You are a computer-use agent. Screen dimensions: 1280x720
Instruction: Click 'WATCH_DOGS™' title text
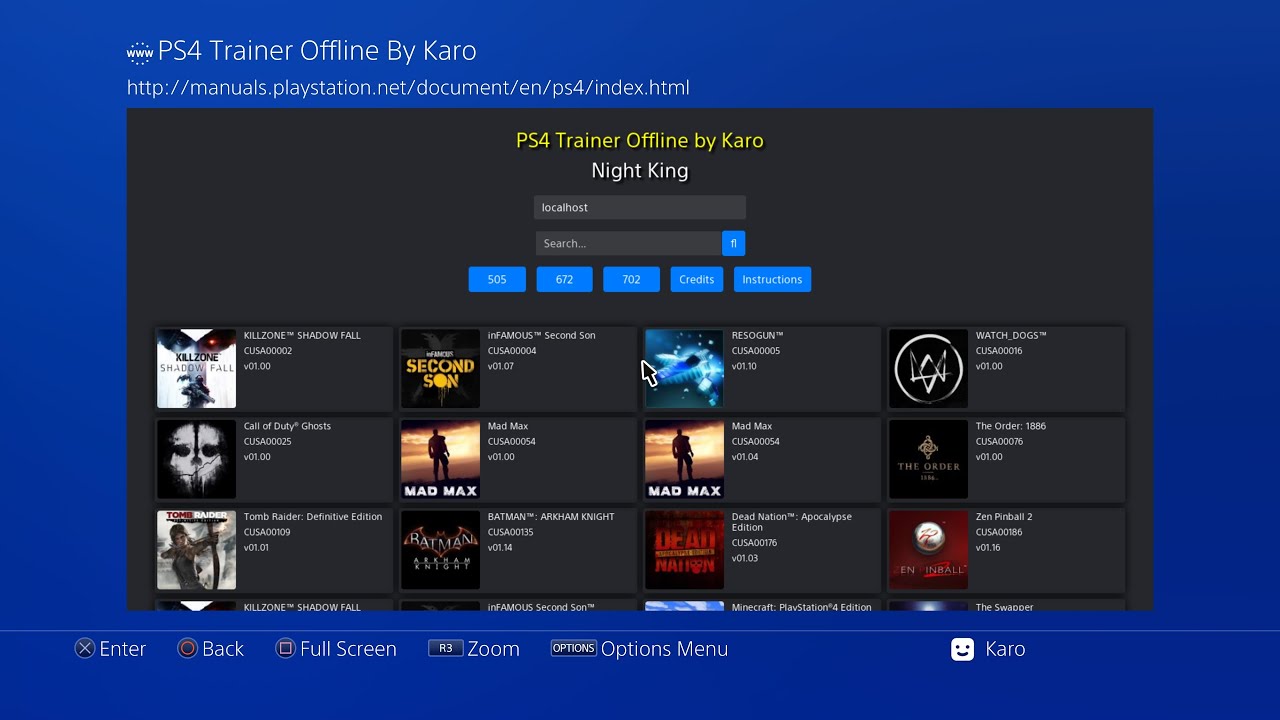coord(1011,335)
